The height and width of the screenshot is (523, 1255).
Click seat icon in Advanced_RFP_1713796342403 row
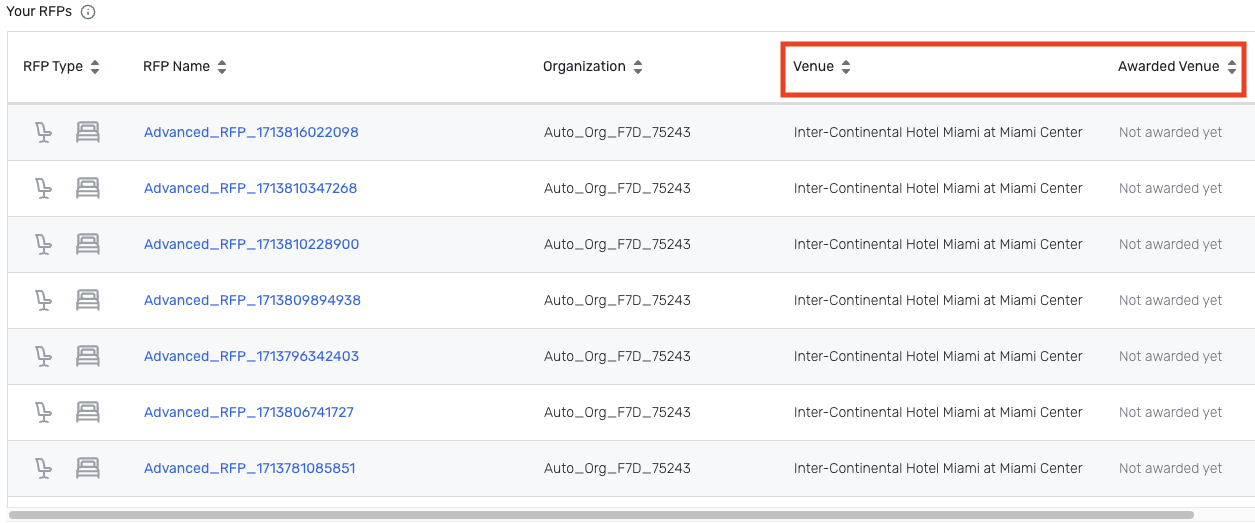coord(43,356)
